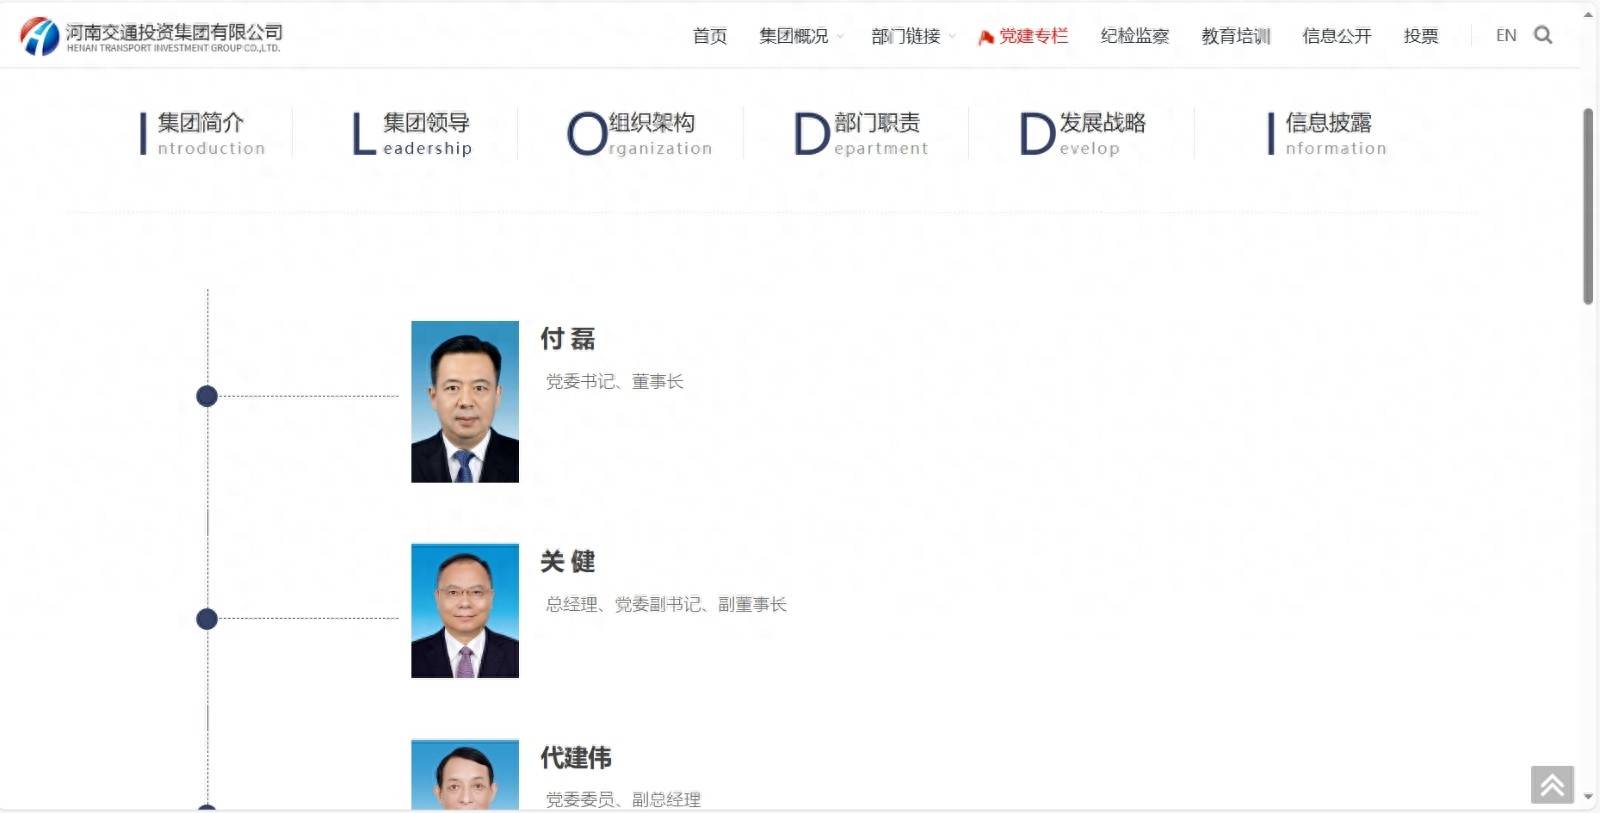Go to the 教育培训 page

point(1235,36)
